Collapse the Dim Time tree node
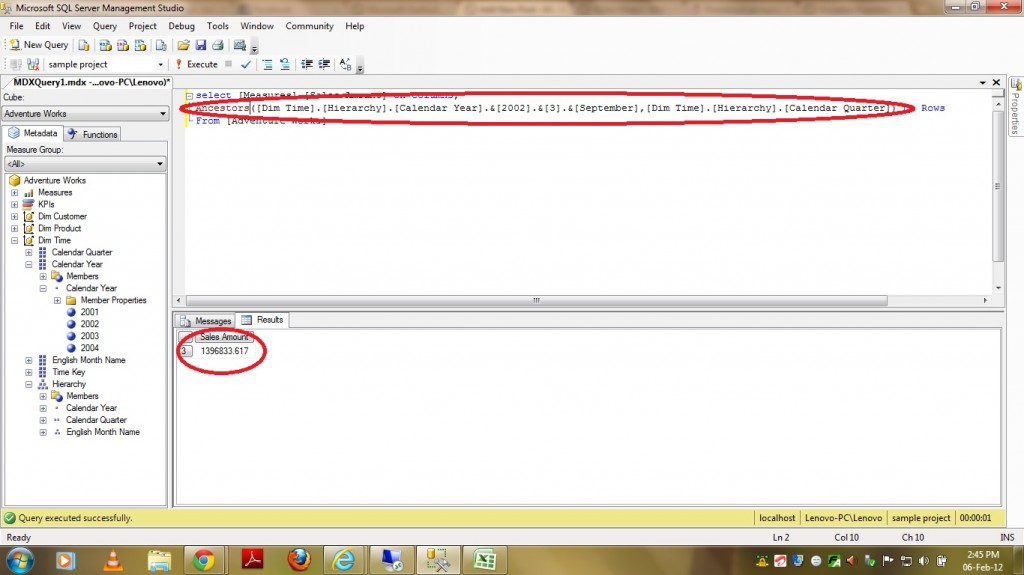Image resolution: width=1024 pixels, height=575 pixels. coord(14,241)
